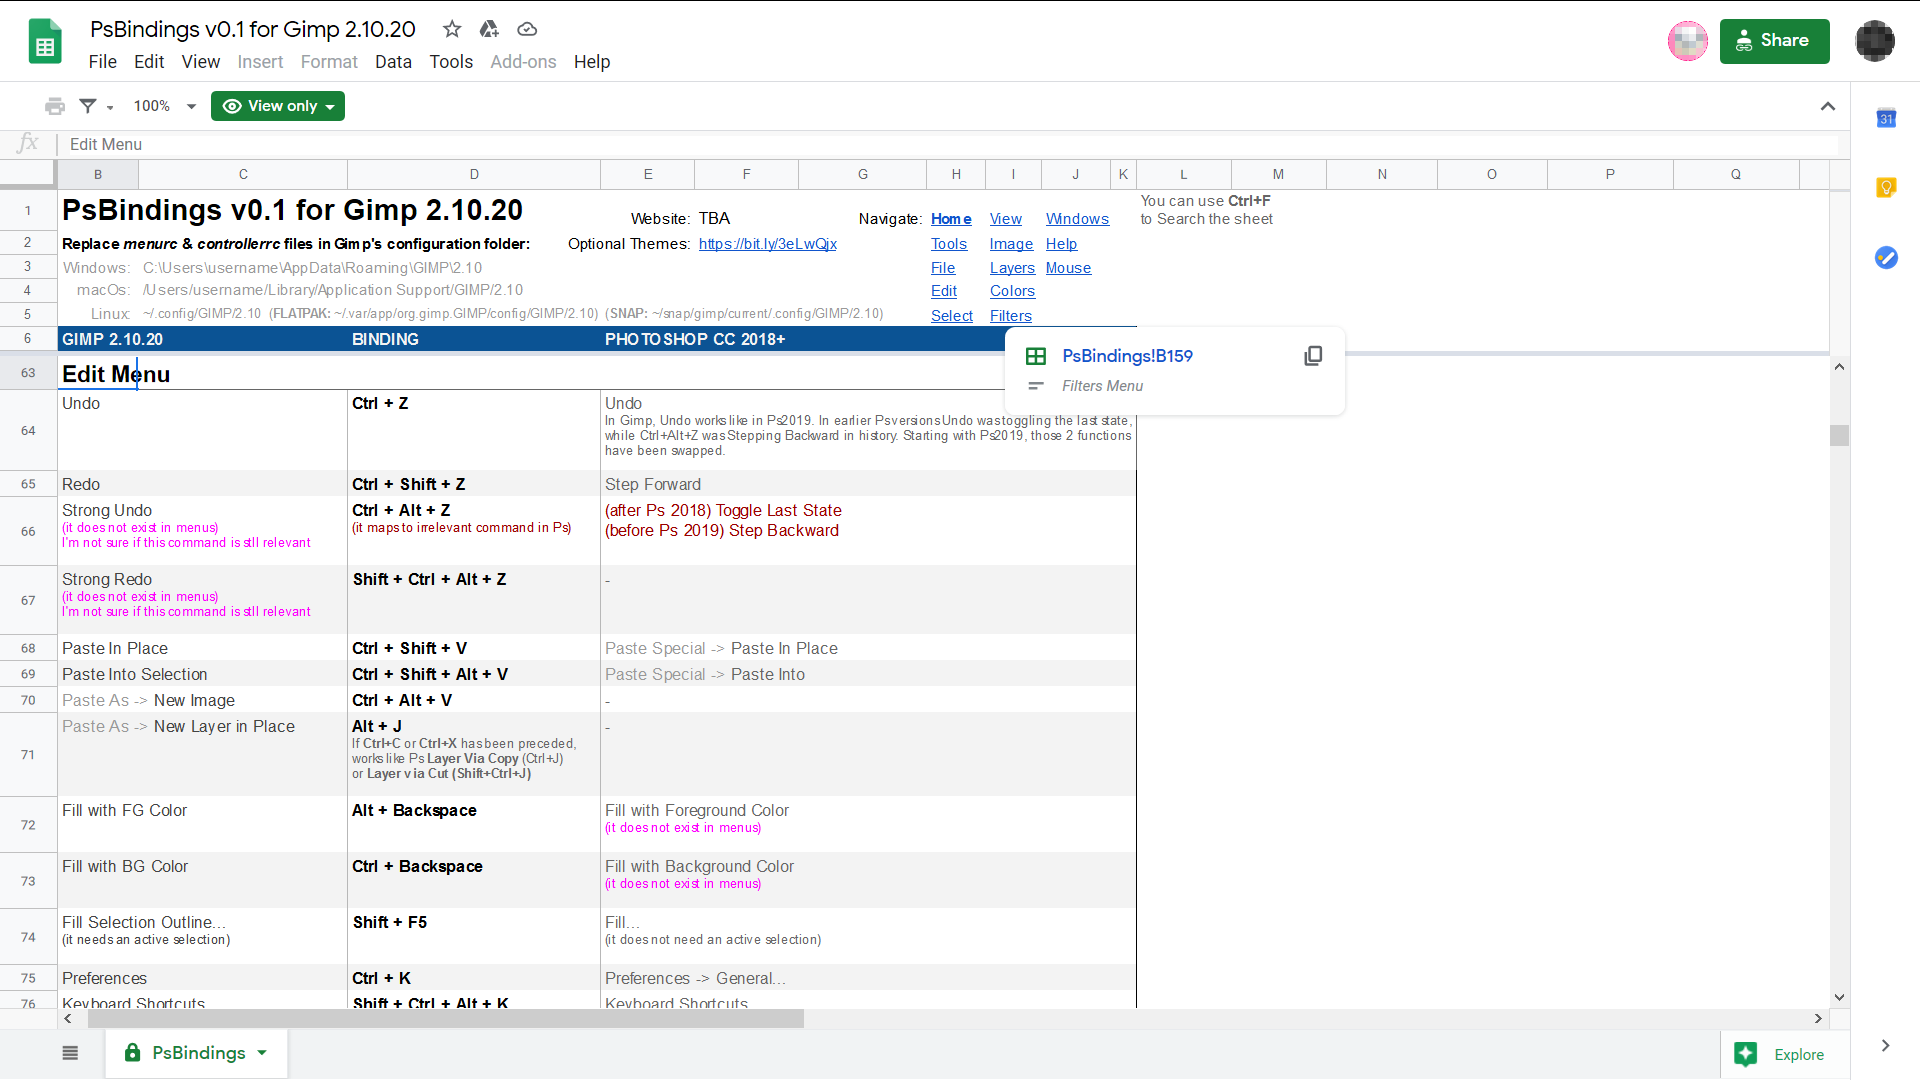
Task: Click the formula bar showing Edit Menu
Action: [950, 144]
